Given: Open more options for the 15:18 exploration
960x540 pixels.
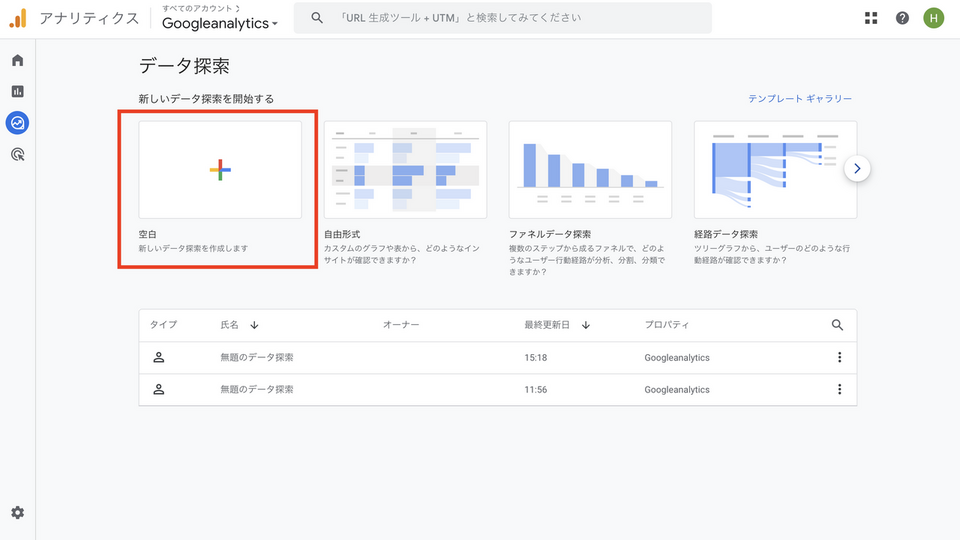Looking at the screenshot, I should coord(839,358).
